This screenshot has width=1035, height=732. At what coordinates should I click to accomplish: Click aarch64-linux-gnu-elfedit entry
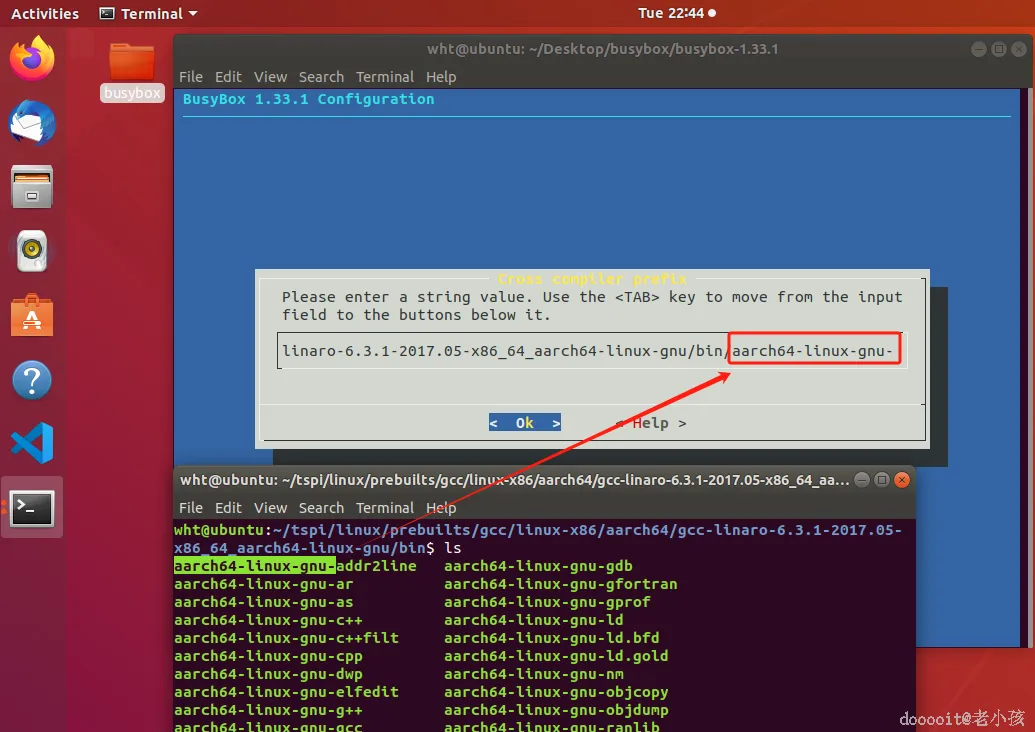pyautogui.click(x=286, y=692)
